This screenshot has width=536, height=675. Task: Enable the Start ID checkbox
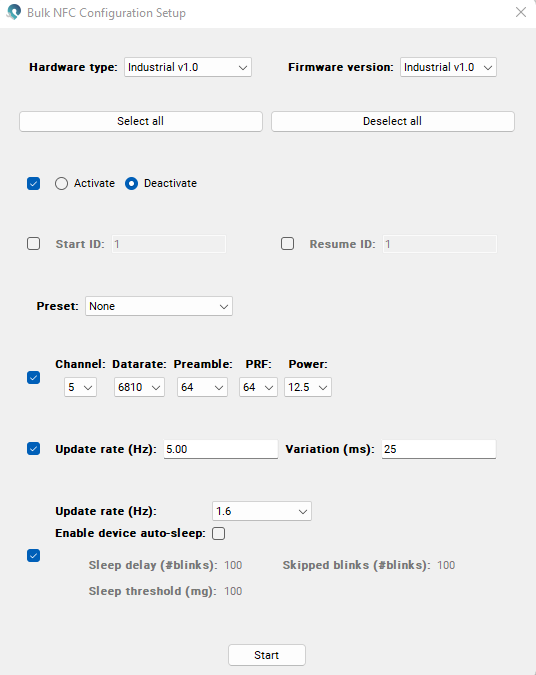[x=34, y=244]
